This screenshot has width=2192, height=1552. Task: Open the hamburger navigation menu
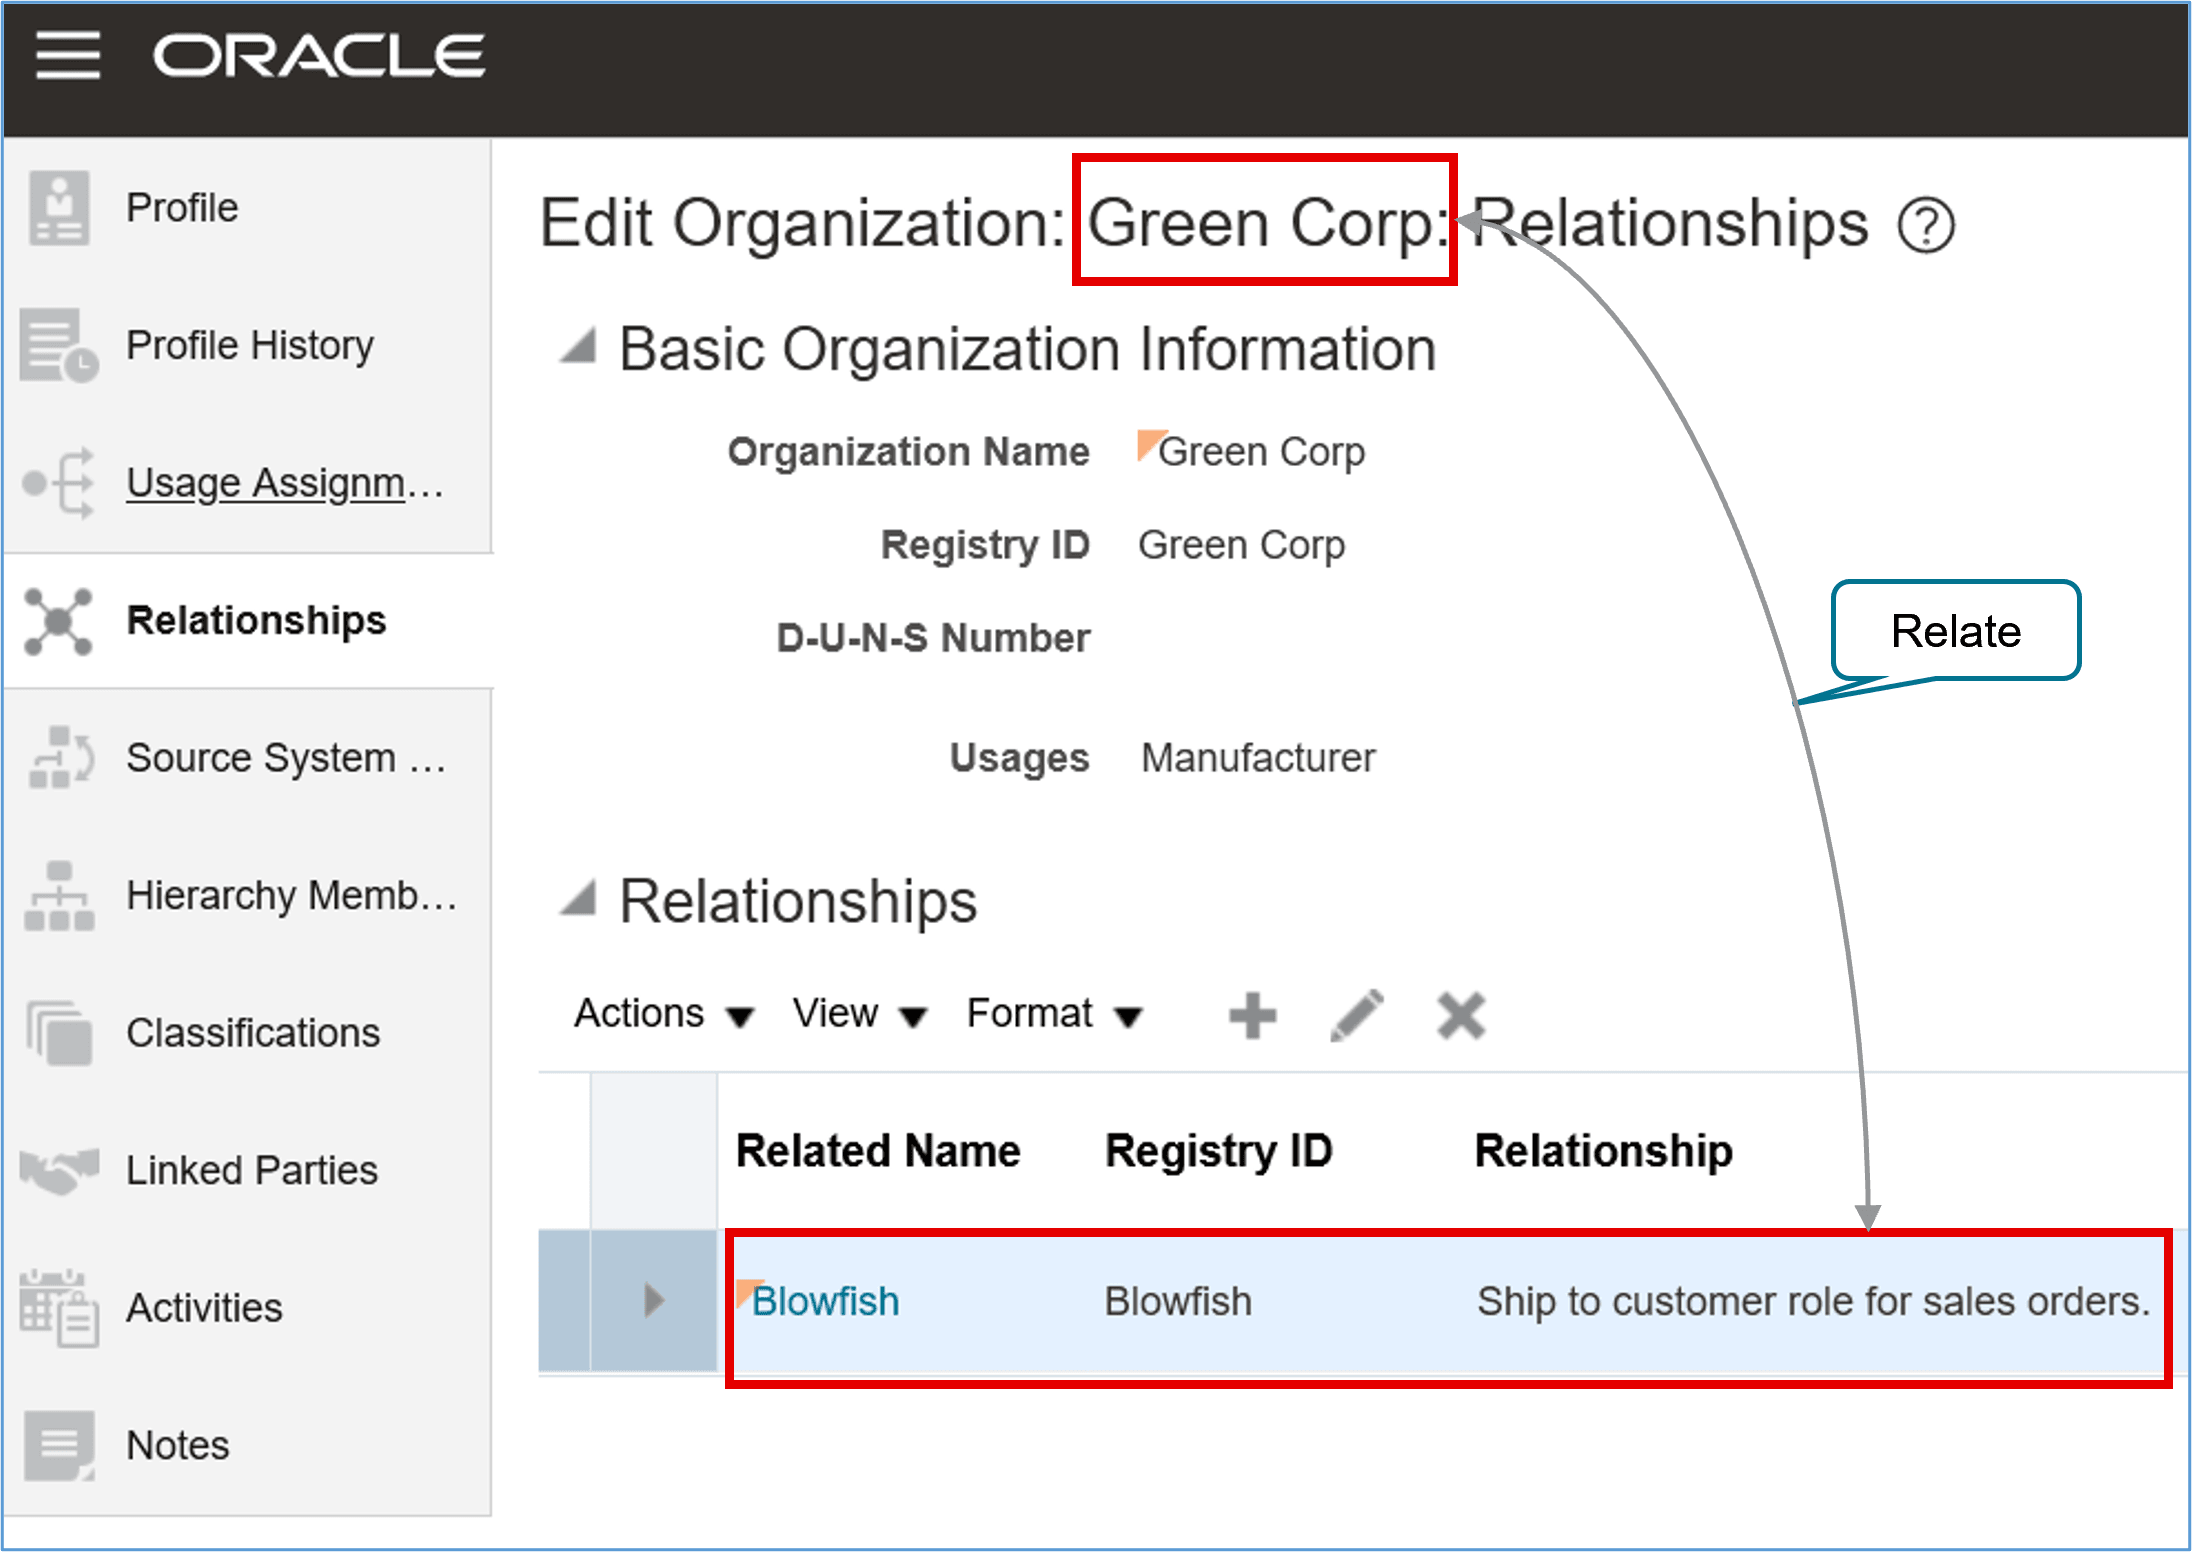tap(67, 58)
